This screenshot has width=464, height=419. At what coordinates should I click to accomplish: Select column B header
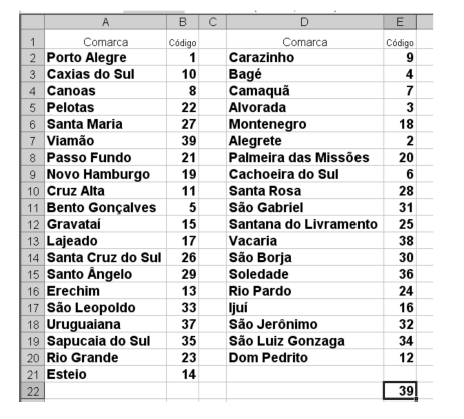pyautogui.click(x=182, y=22)
